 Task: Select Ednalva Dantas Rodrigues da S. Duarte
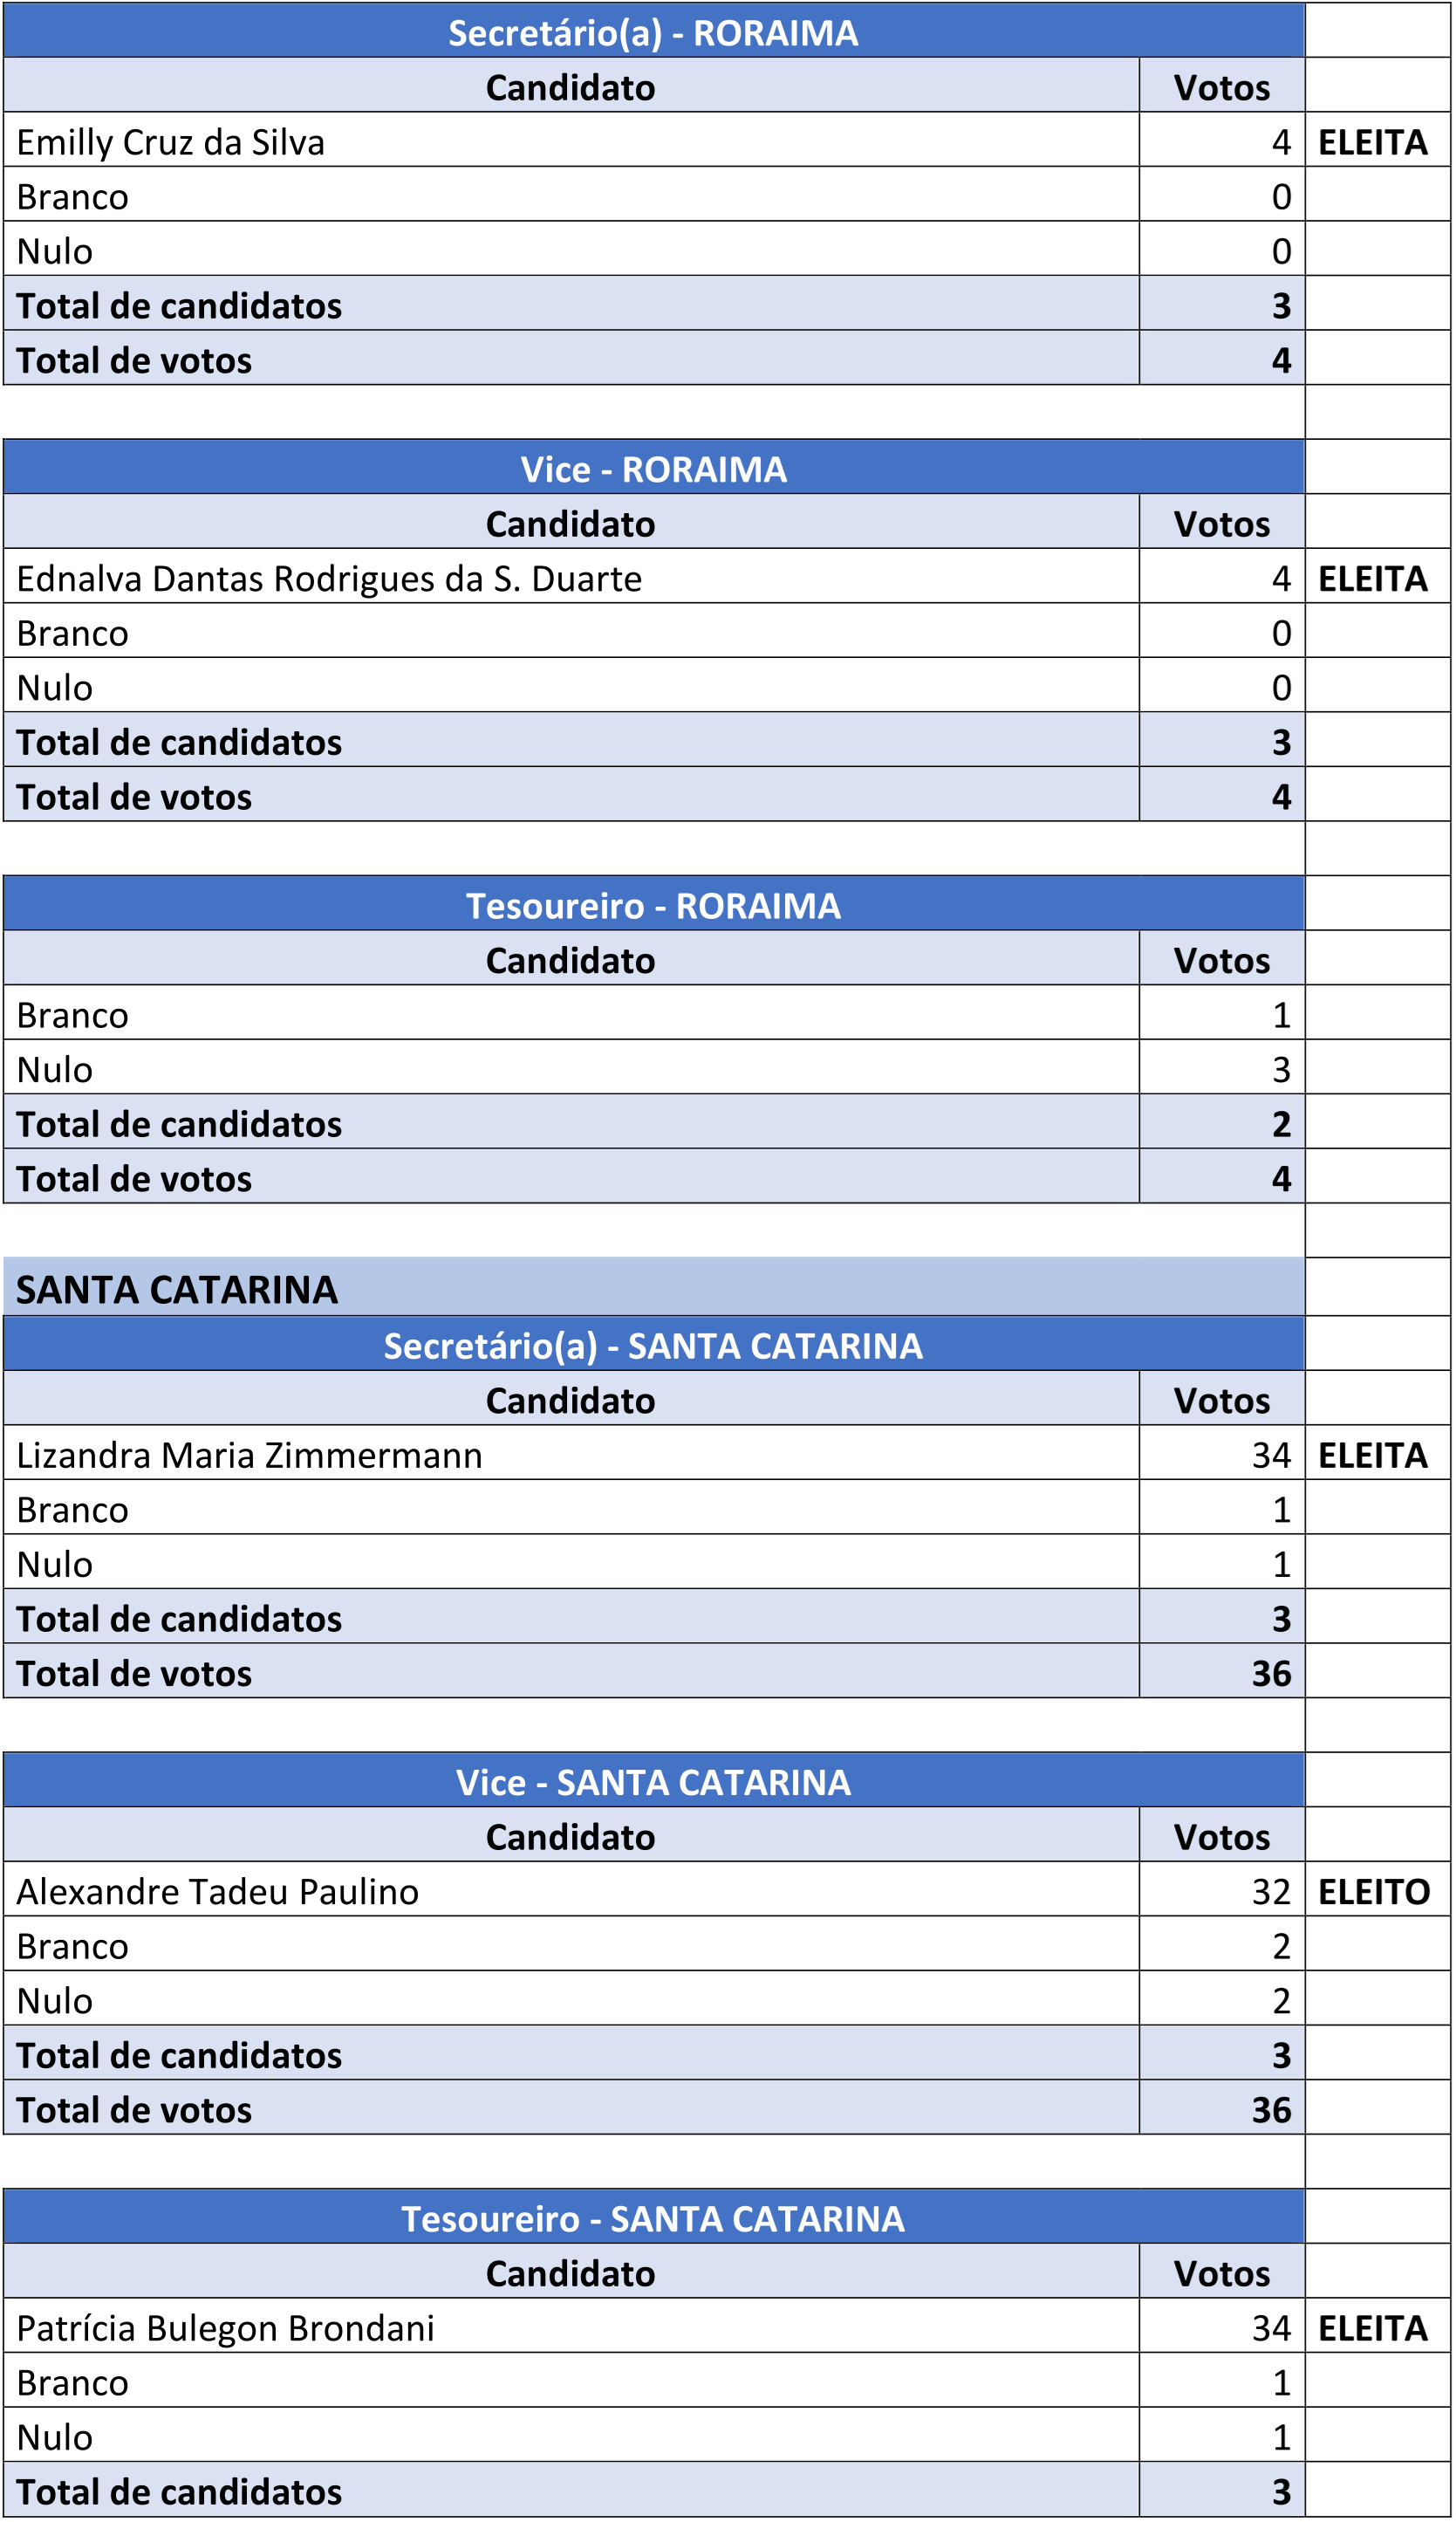click(329, 579)
